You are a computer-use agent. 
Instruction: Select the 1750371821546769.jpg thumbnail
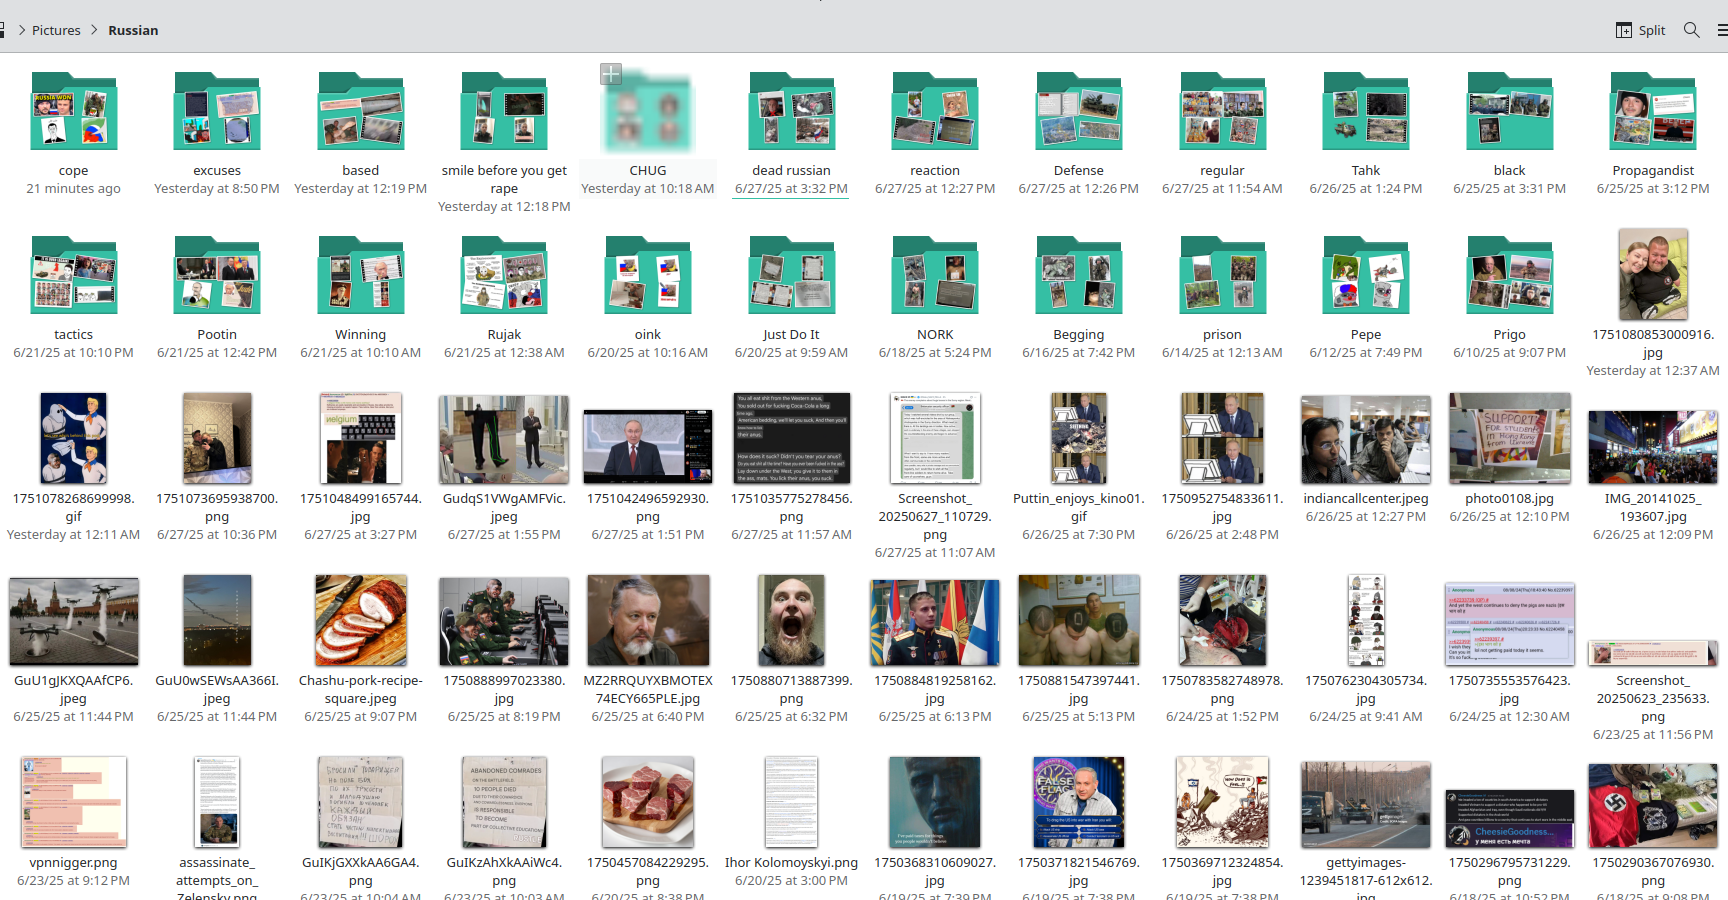tap(1079, 802)
